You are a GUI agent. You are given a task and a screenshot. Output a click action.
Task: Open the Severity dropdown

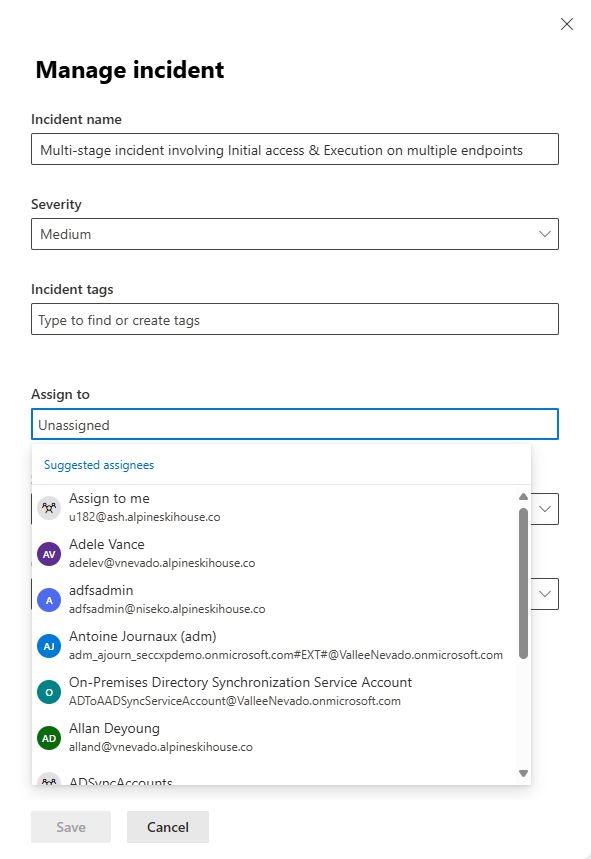click(294, 234)
